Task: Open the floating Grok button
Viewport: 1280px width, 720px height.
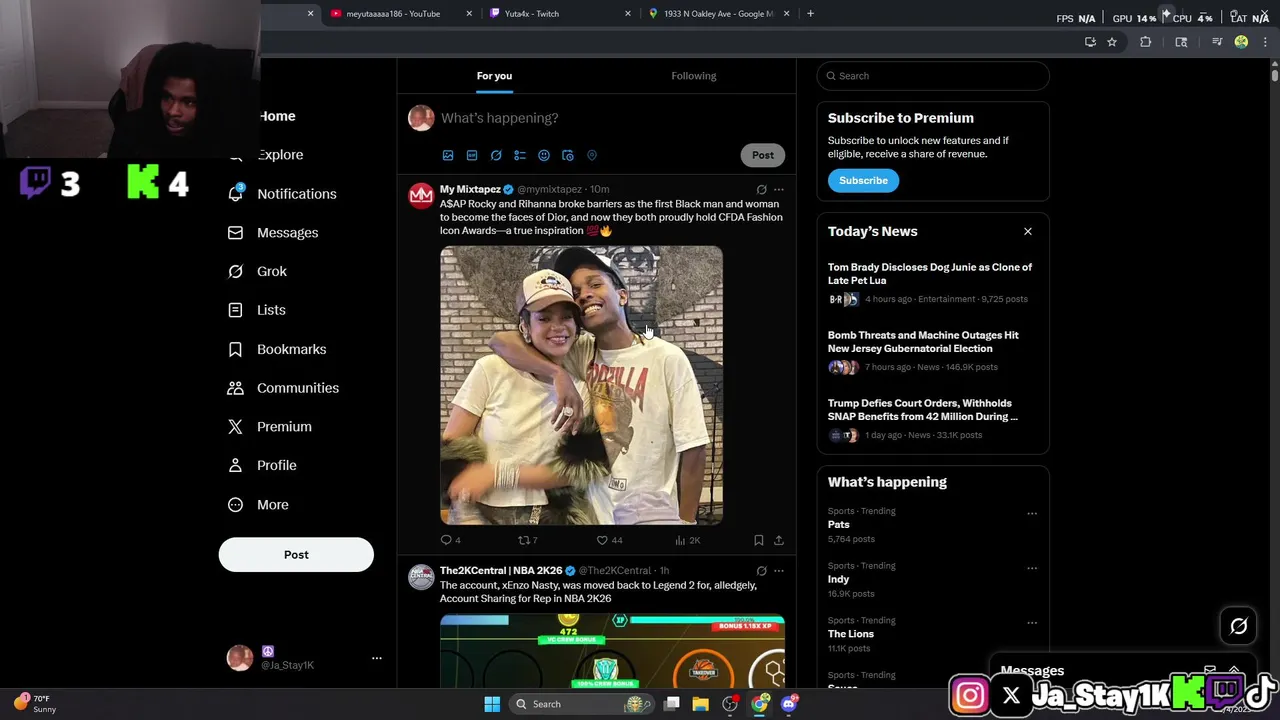Action: (x=1239, y=626)
